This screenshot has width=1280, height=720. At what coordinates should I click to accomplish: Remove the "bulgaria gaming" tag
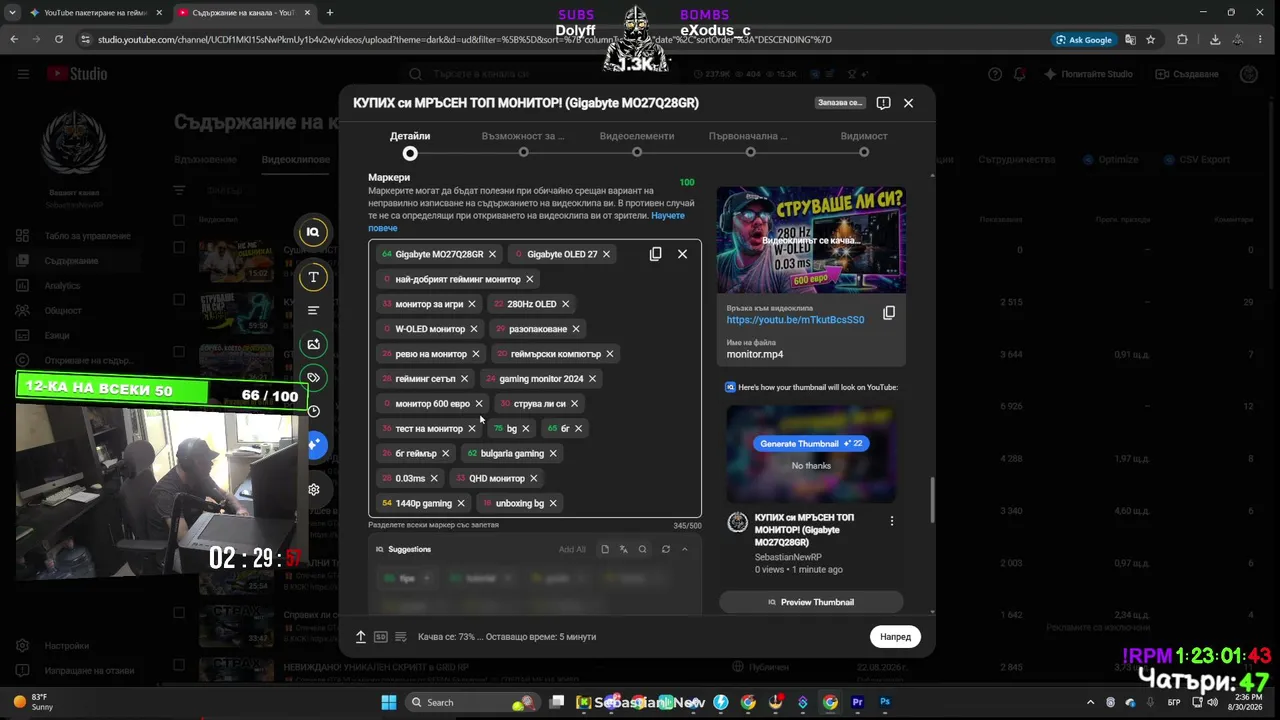coord(553,453)
